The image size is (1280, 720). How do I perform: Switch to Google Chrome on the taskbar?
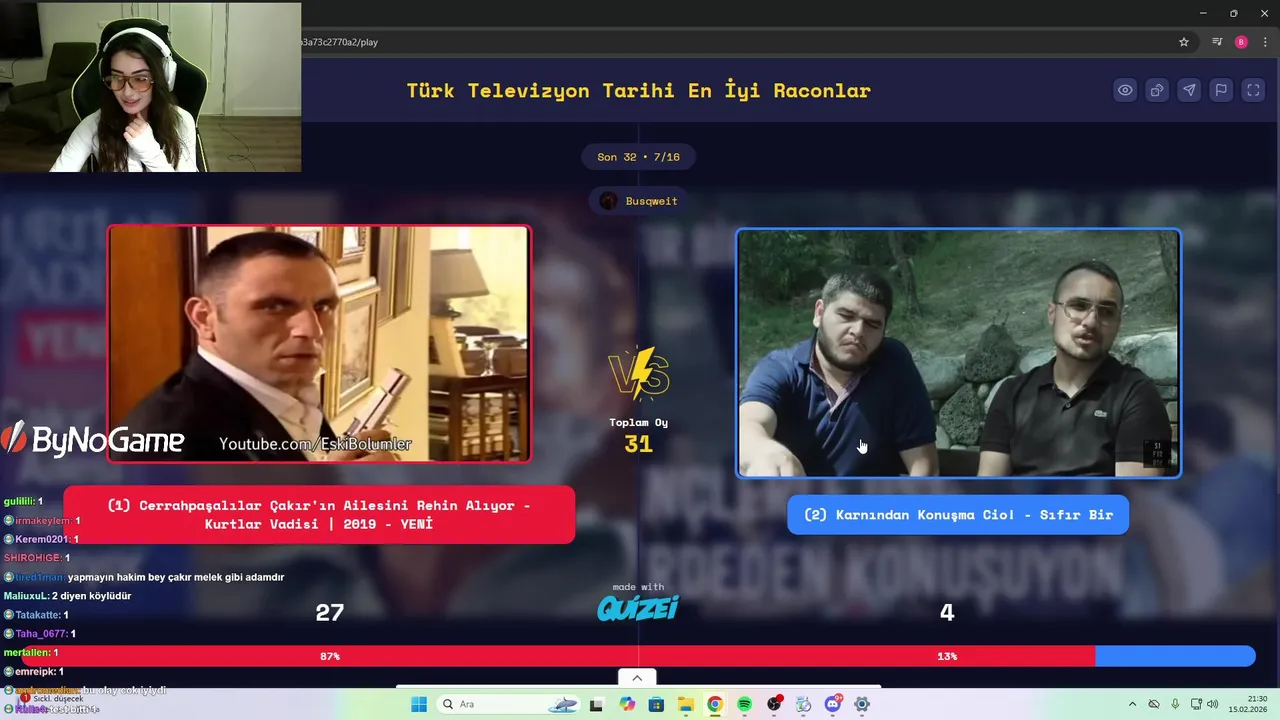[x=715, y=704]
